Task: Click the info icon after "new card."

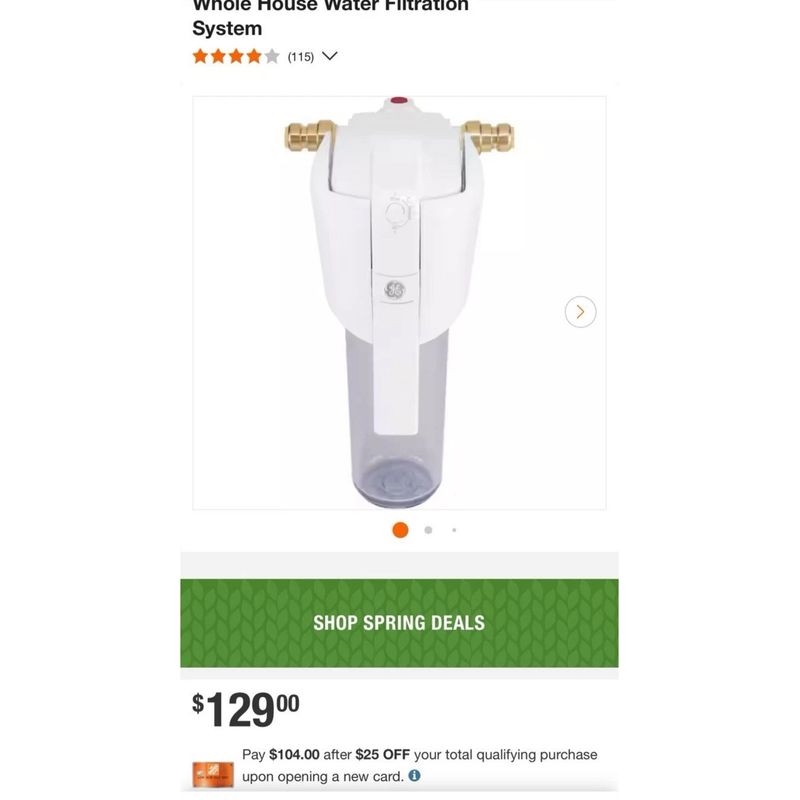Action: pyautogui.click(x=414, y=775)
